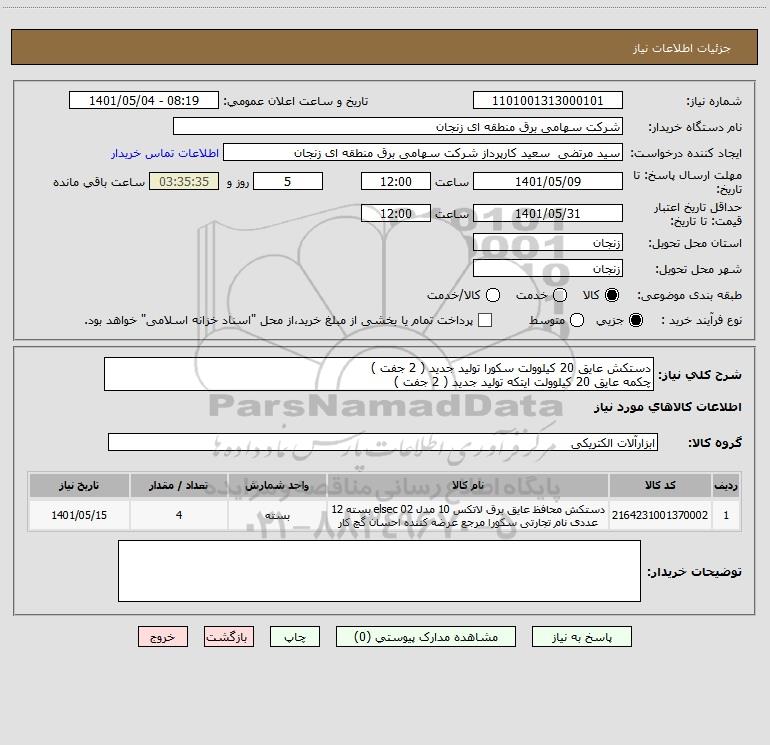Click the شماره نیاز field 1101001313000101
The width and height of the screenshot is (770, 745).
[x=548, y=101]
